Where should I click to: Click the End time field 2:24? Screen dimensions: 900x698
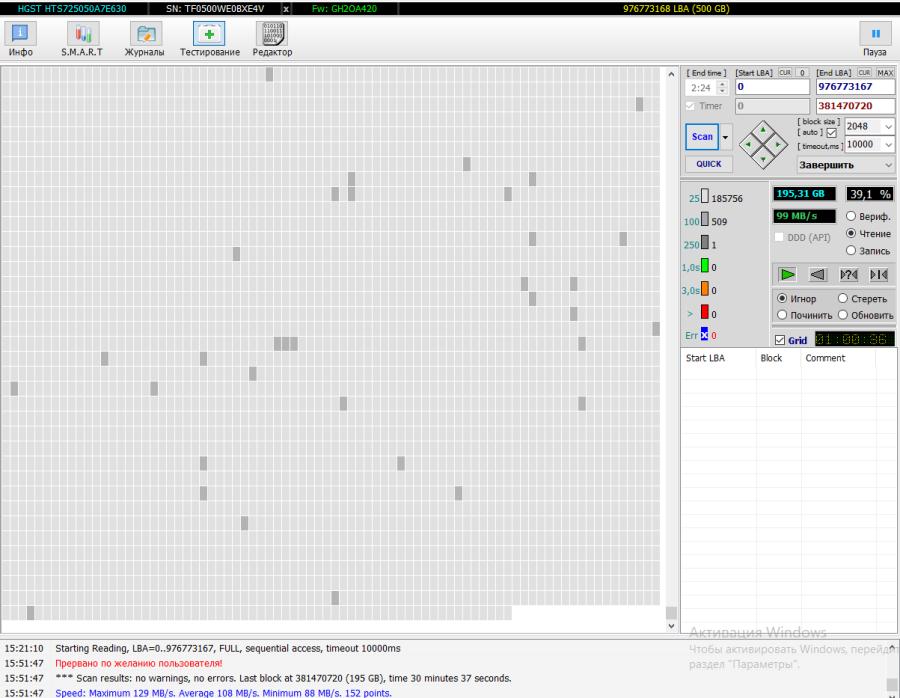pos(701,87)
